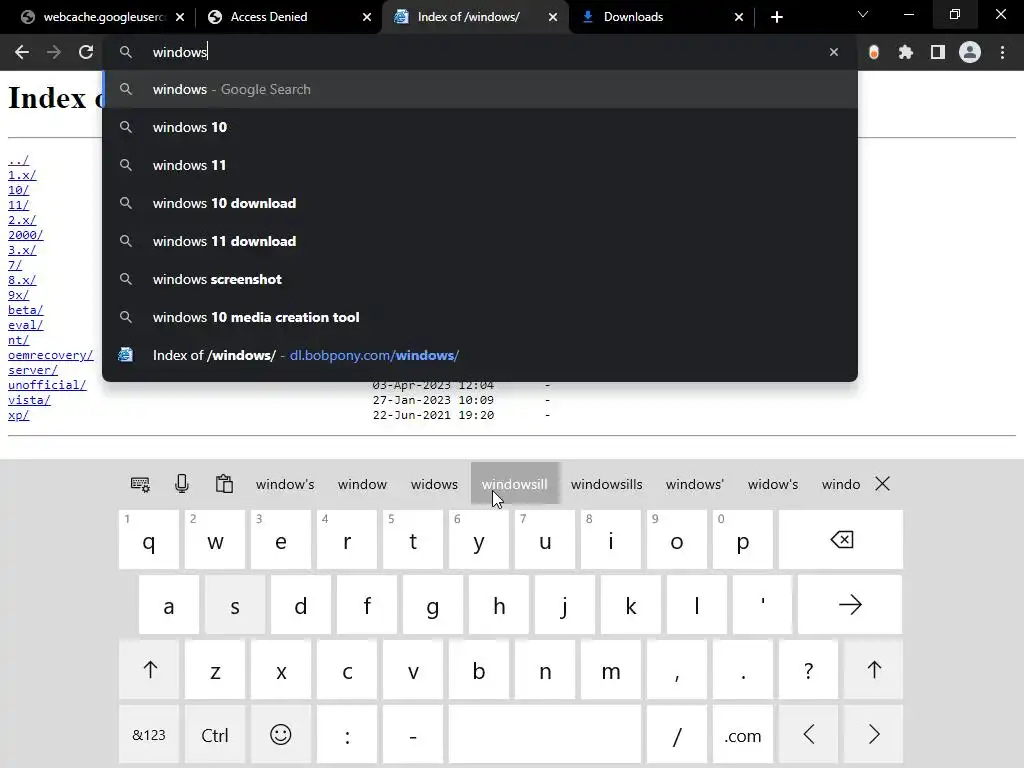Open the emoji smiley key
Screen dimensions: 1024x768
(x=281, y=735)
